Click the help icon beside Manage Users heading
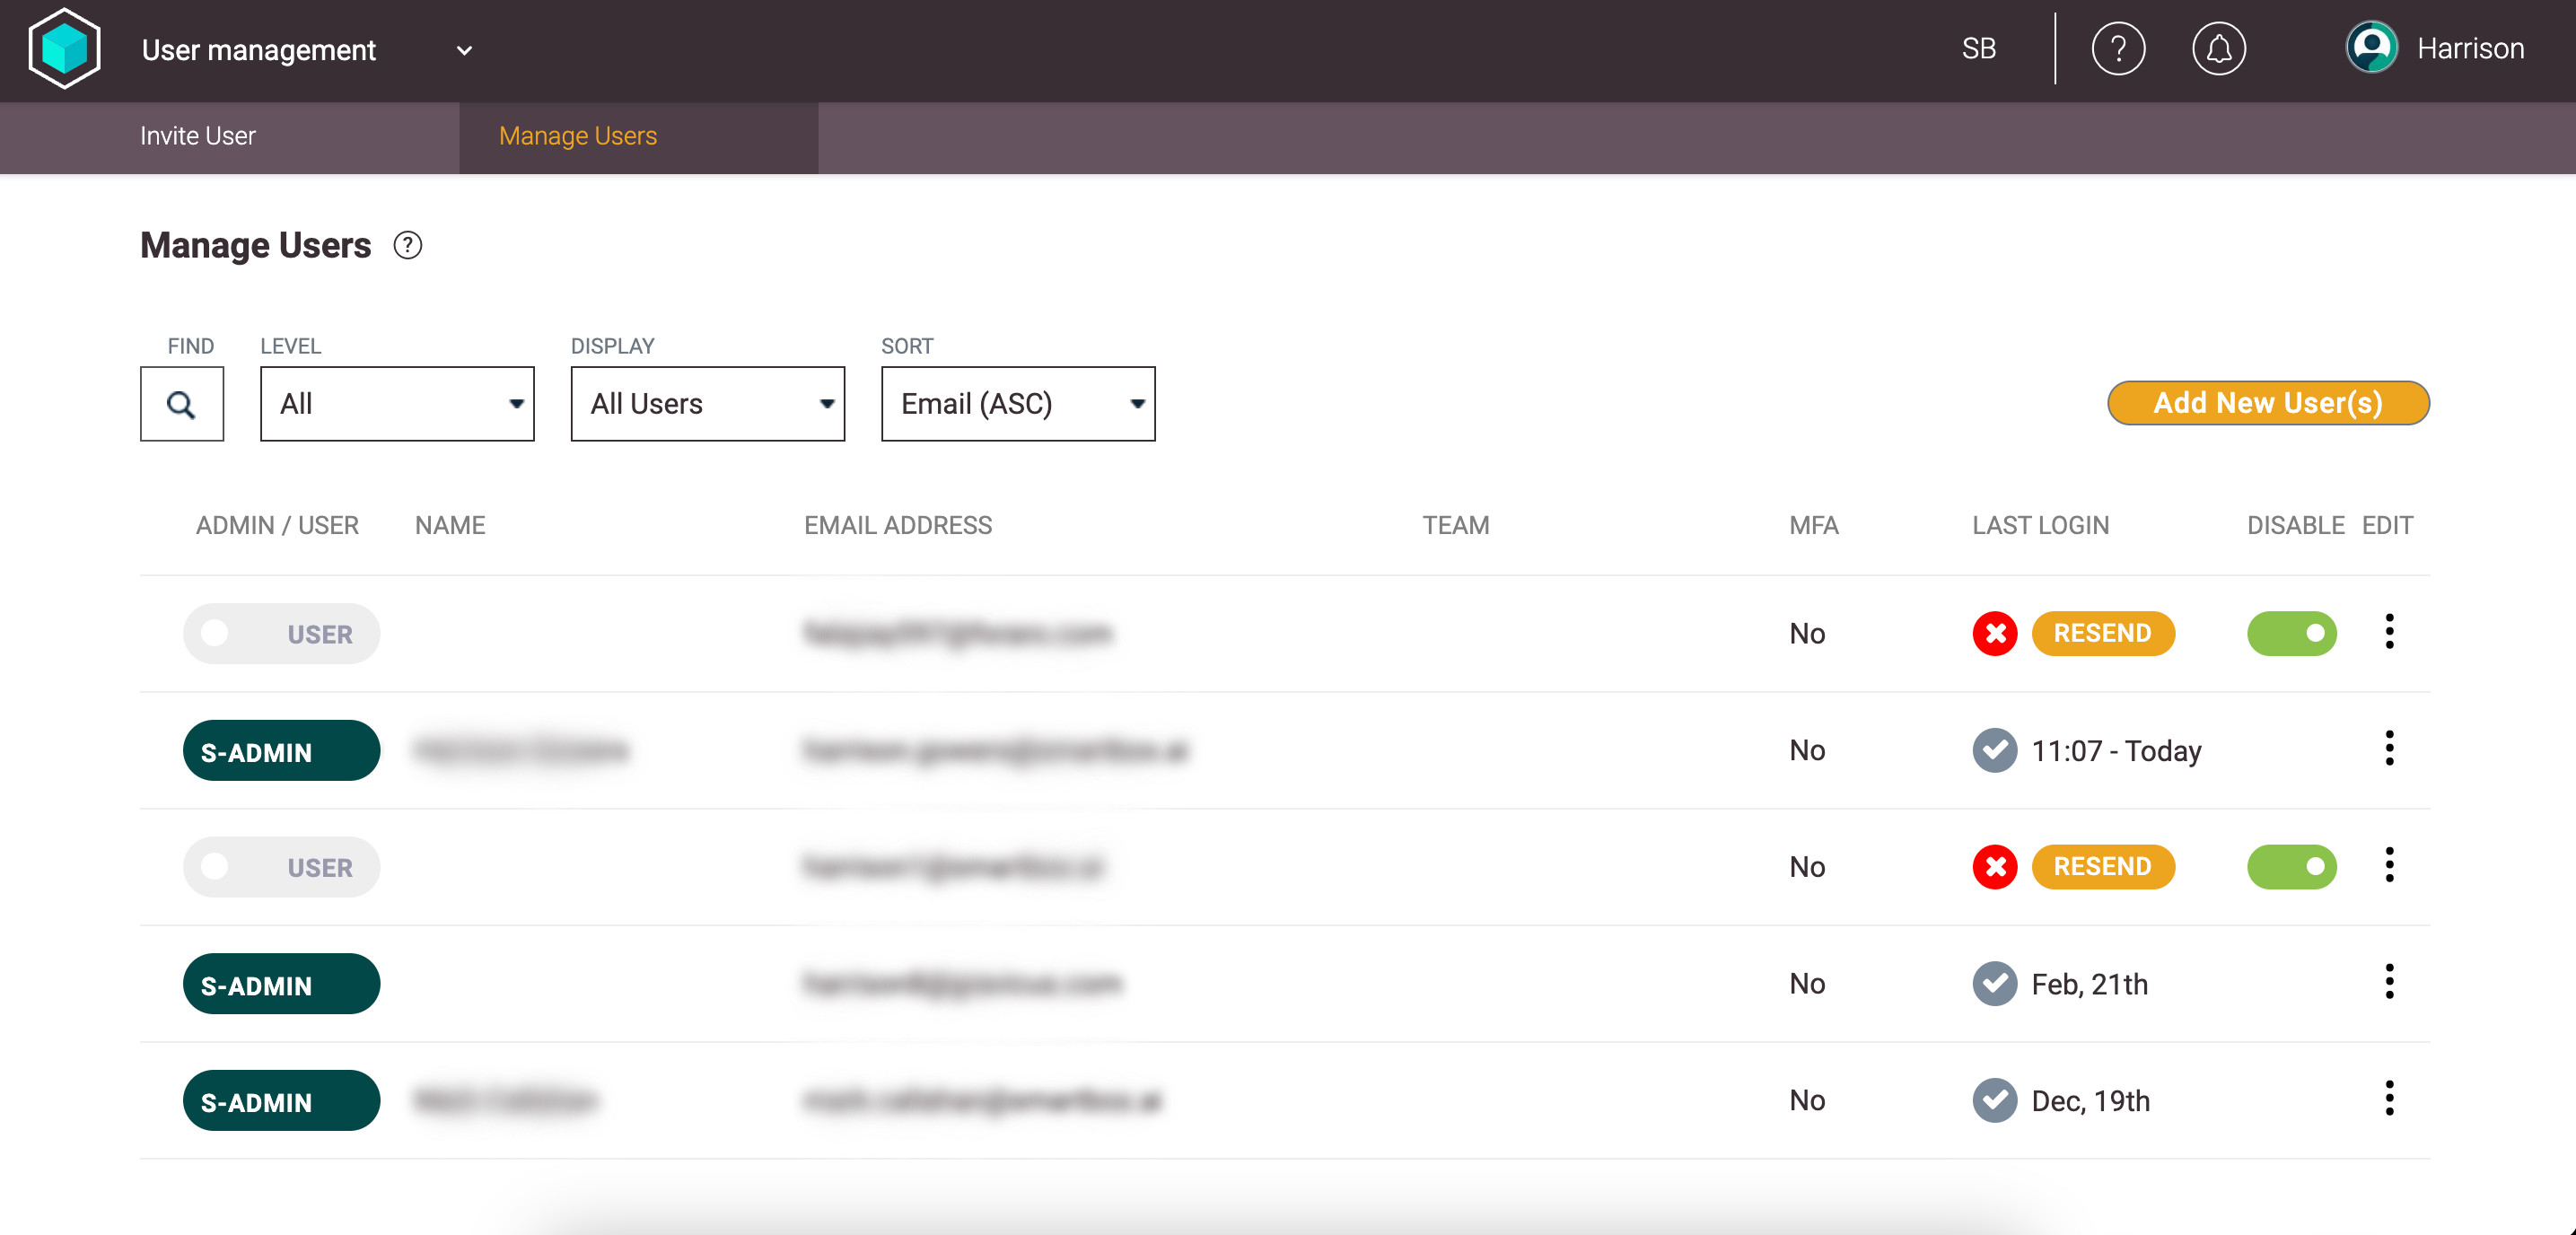Screen dimensions: 2576x1235 point(407,245)
